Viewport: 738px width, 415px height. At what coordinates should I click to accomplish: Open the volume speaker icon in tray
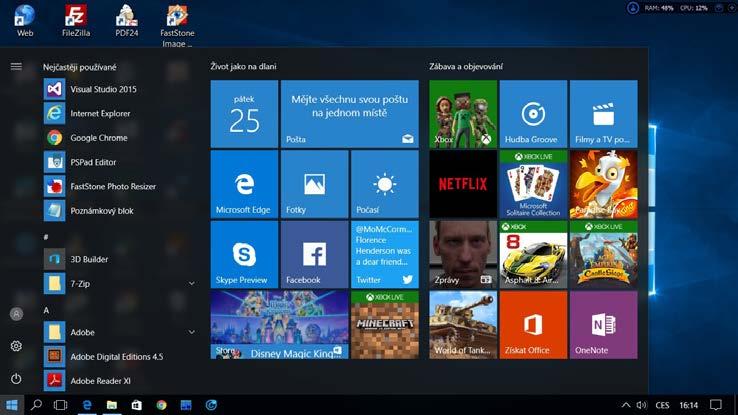(x=642, y=405)
